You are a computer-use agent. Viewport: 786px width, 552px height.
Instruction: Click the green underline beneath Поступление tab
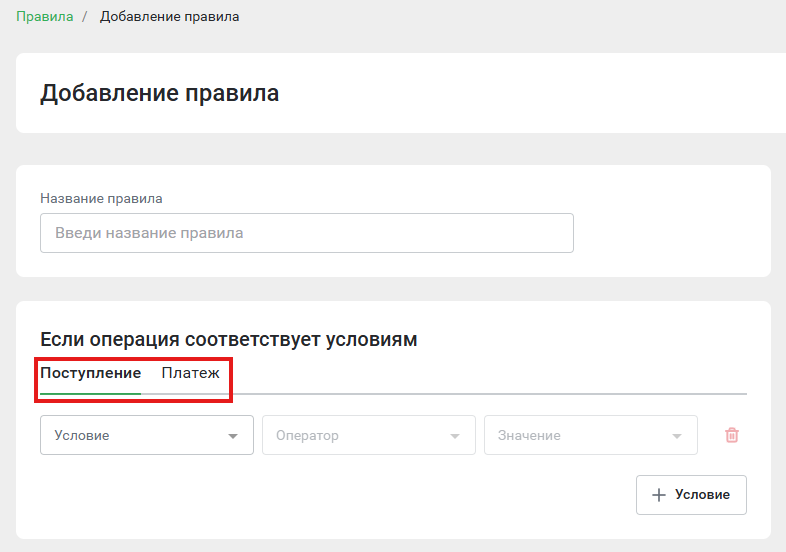pyautogui.click(x=90, y=394)
